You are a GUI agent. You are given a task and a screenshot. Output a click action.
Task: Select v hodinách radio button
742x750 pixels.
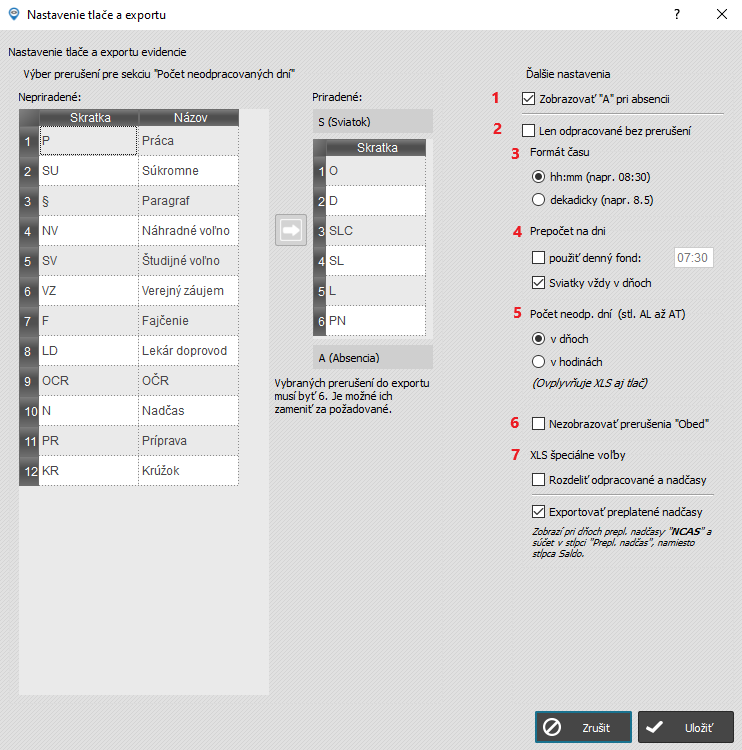tap(538, 362)
